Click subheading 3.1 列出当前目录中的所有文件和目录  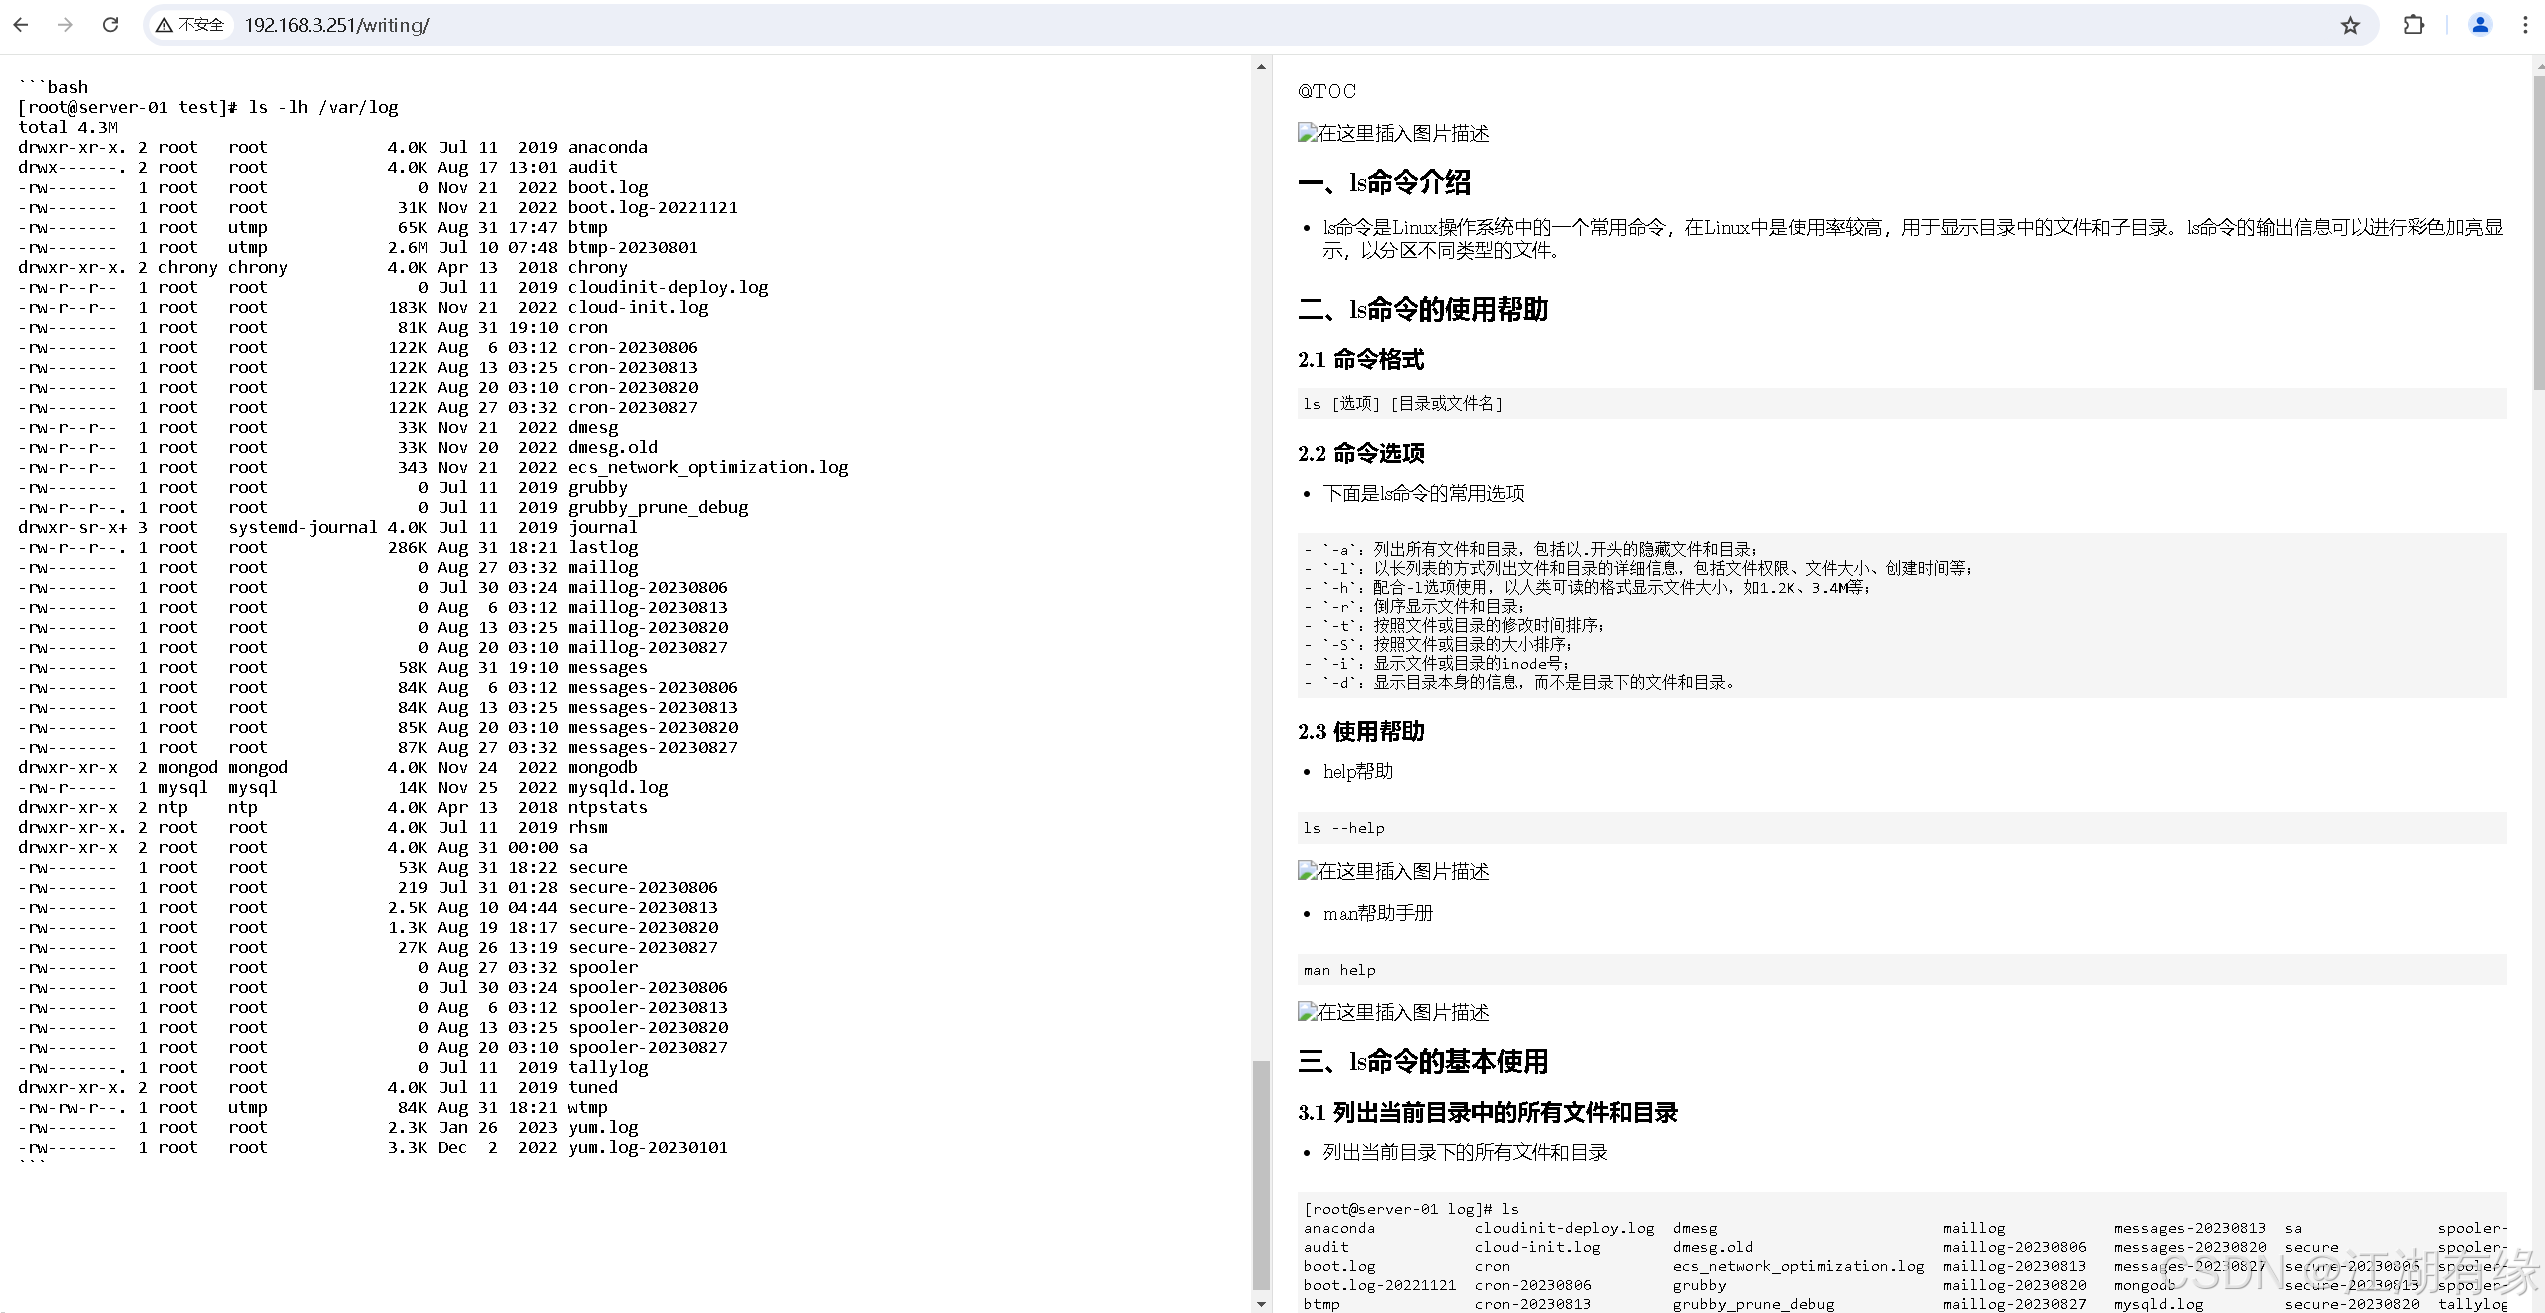(1488, 1112)
